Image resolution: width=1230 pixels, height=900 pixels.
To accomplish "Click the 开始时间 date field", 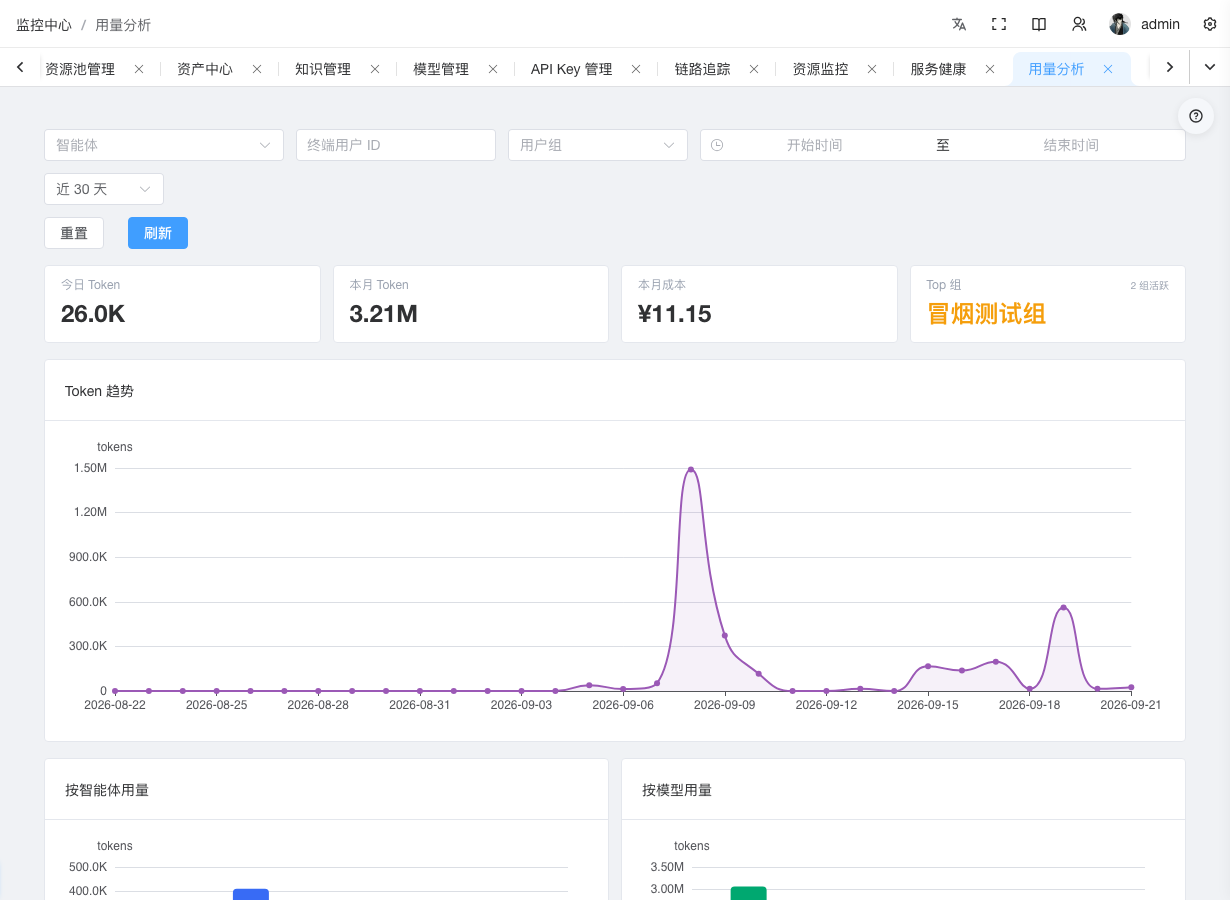I will [x=814, y=145].
